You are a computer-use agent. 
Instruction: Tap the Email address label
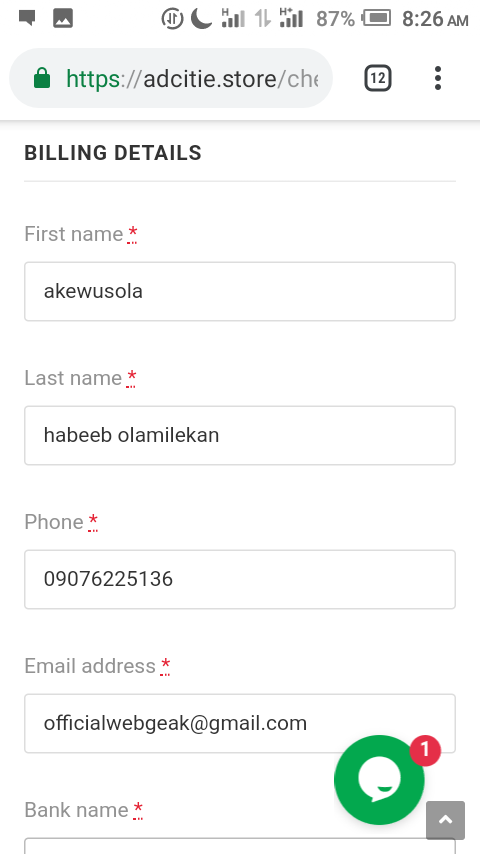[x=90, y=666]
